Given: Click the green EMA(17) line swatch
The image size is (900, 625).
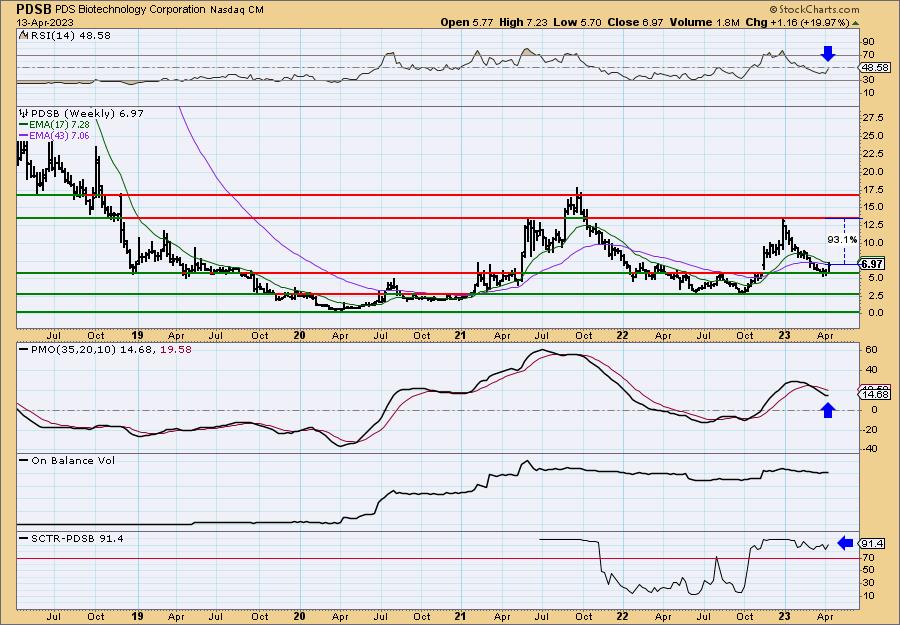Looking at the screenshot, I should [x=24, y=125].
